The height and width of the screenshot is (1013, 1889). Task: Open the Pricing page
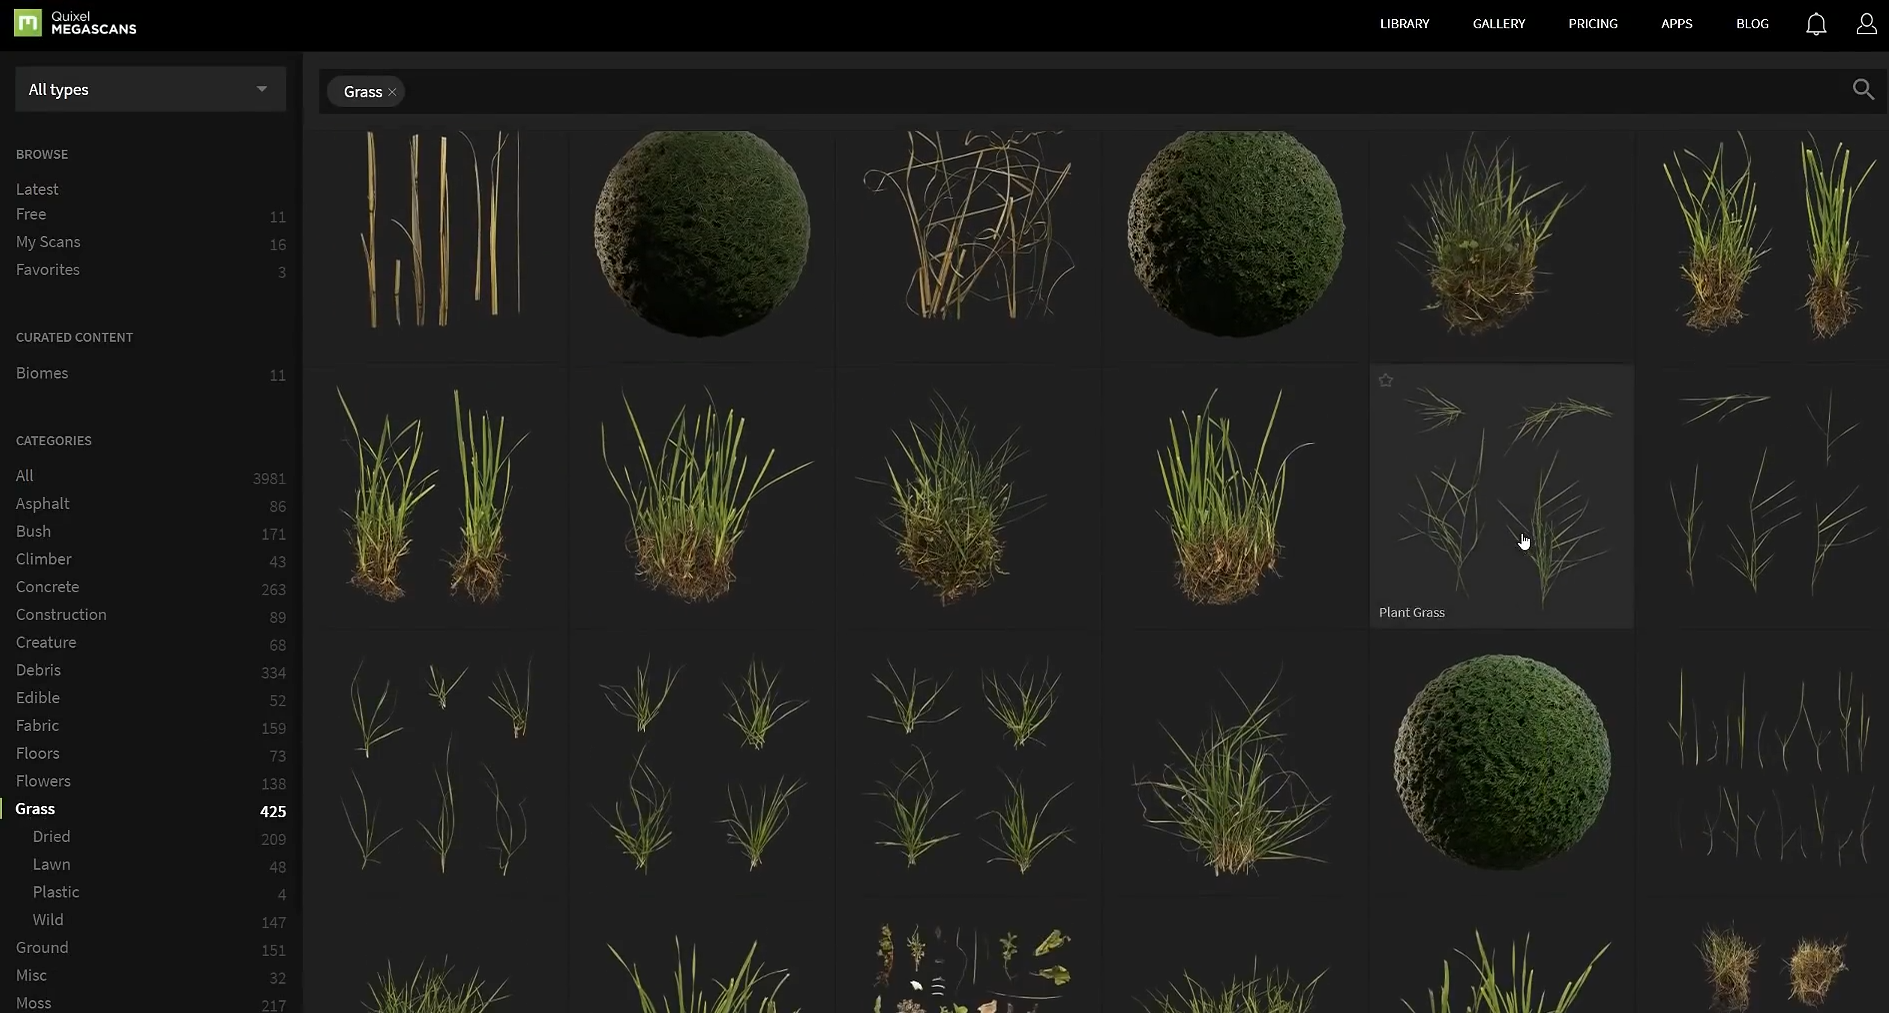pos(1592,24)
